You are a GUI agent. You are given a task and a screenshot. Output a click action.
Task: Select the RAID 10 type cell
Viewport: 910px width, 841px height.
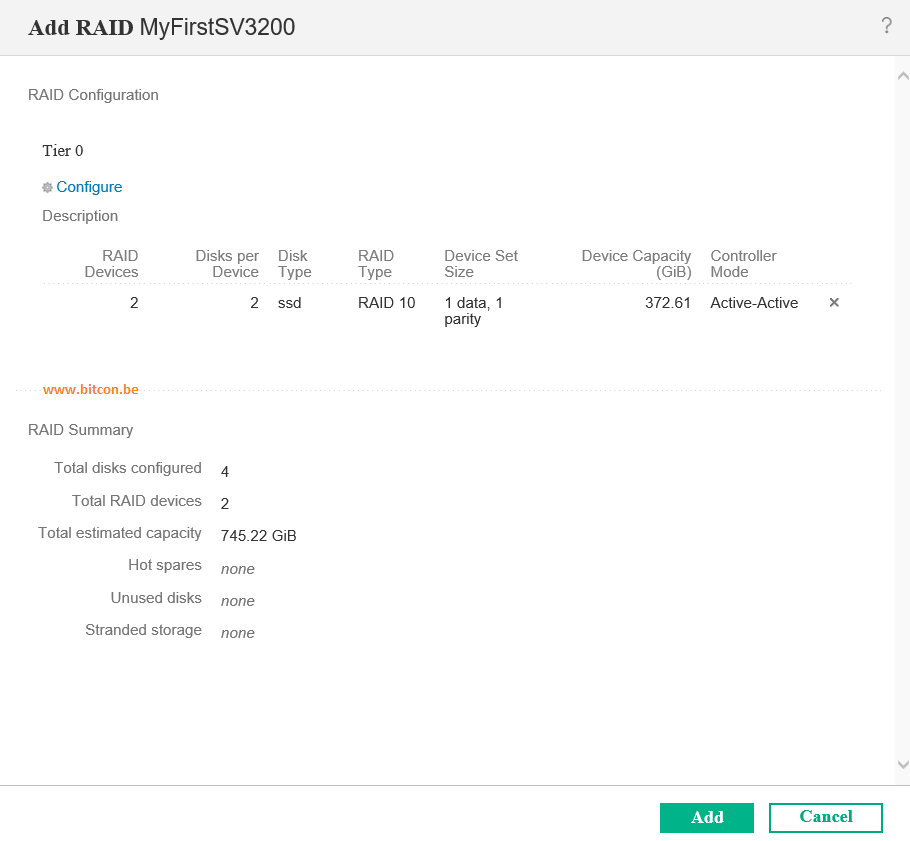387,303
